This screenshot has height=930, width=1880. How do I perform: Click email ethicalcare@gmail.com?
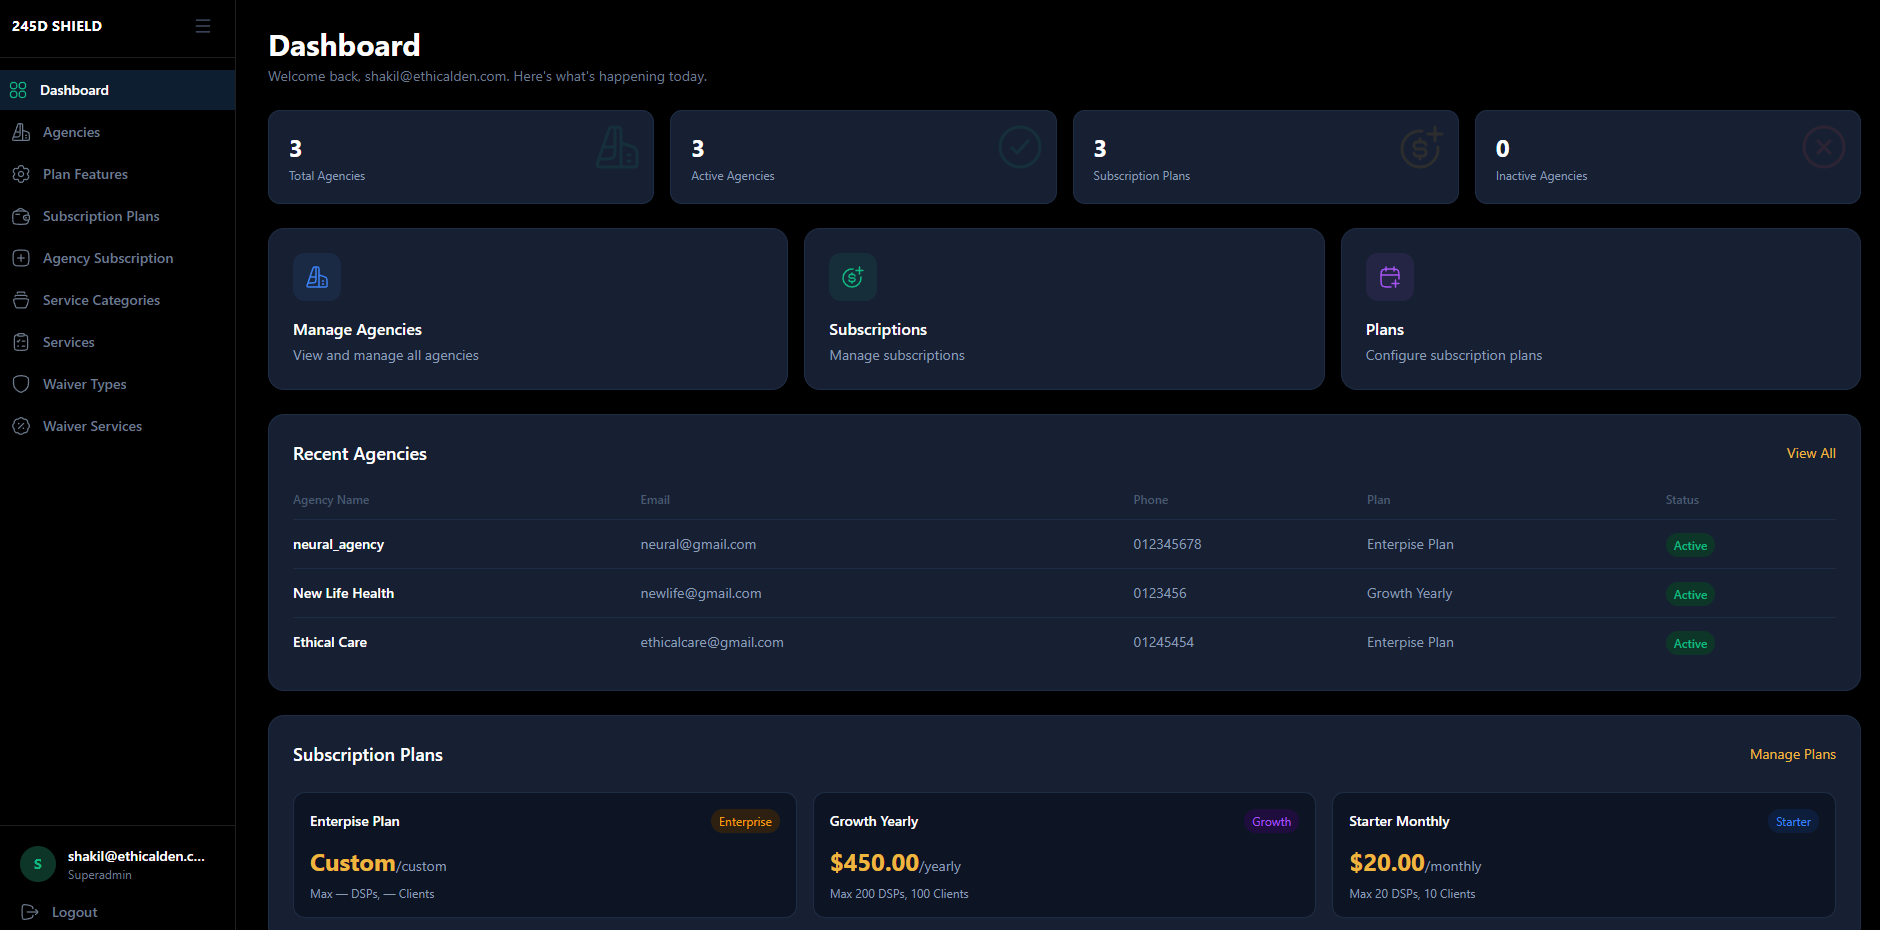click(712, 643)
